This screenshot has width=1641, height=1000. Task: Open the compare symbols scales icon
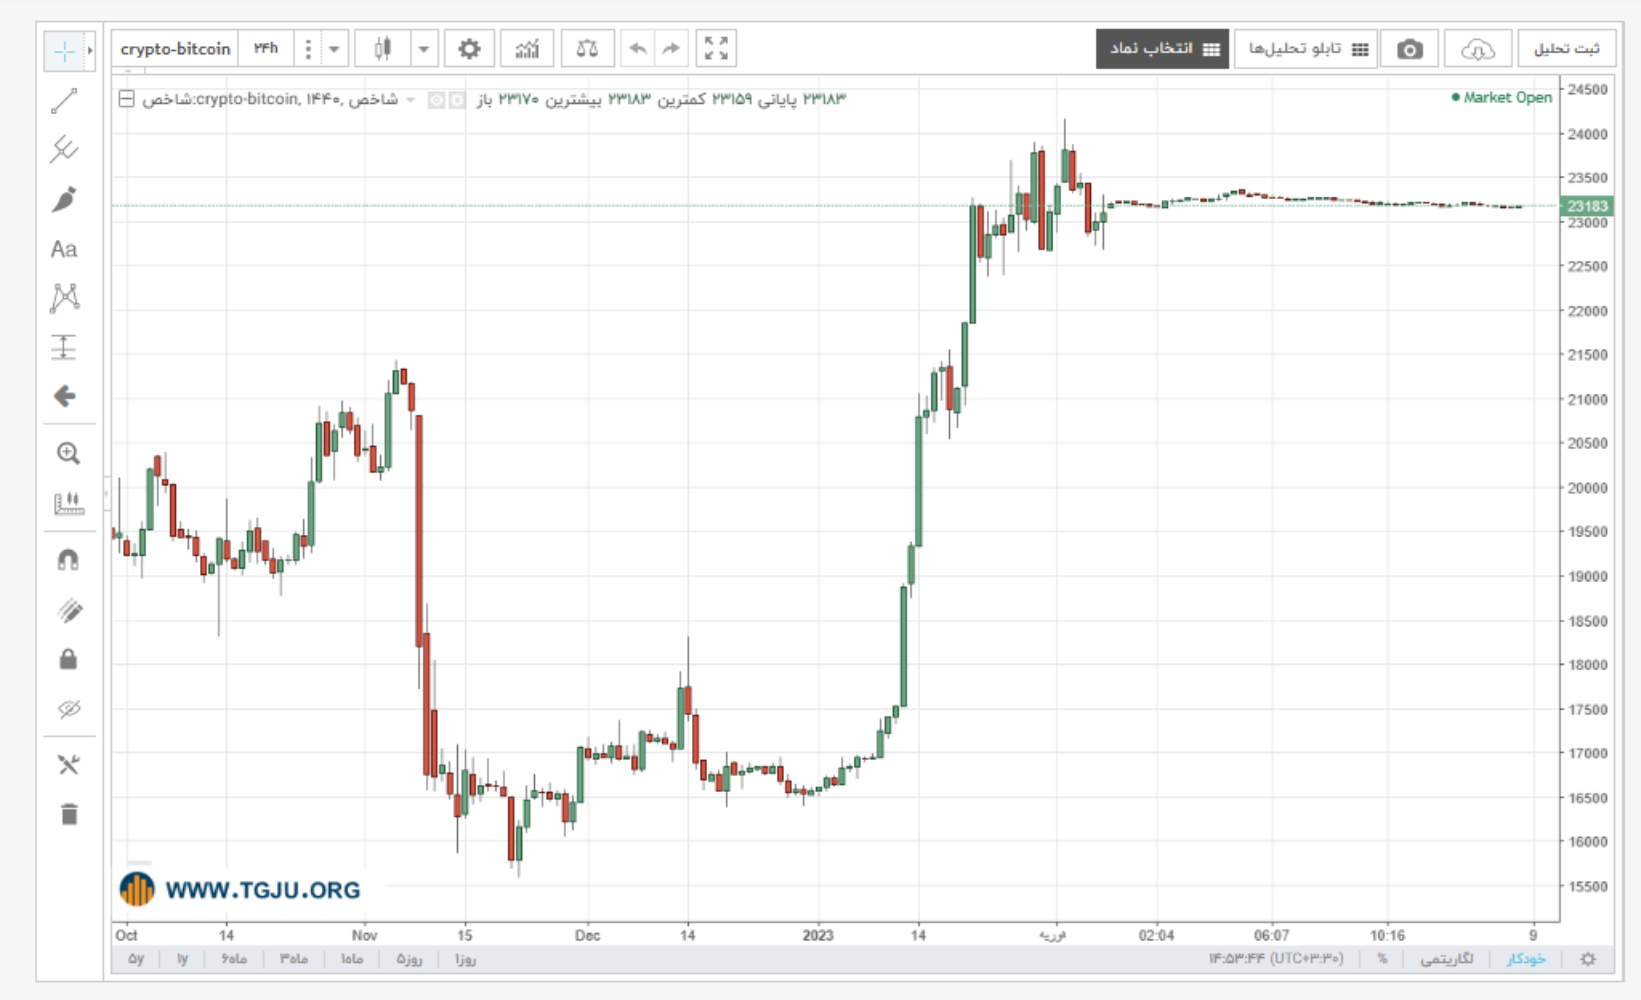coord(587,48)
